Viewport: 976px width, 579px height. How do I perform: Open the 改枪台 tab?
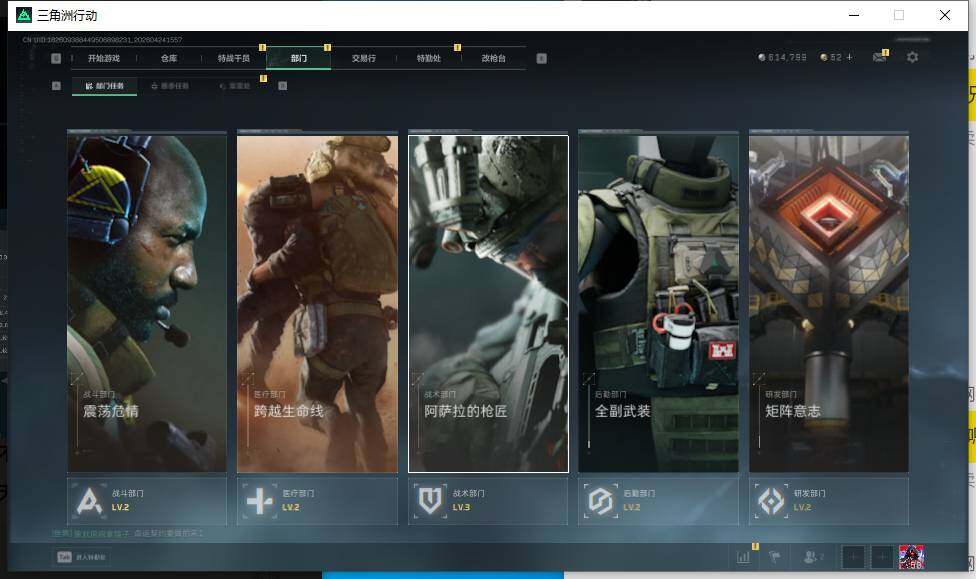494,59
